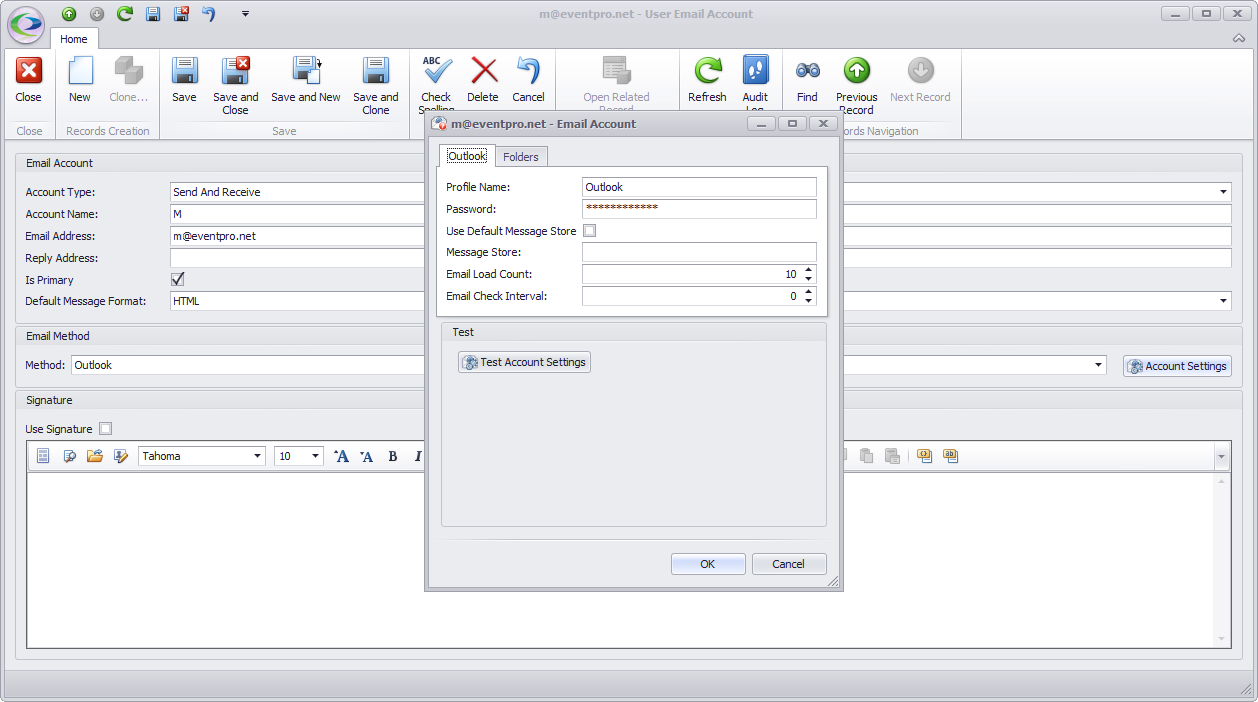Image resolution: width=1258 pixels, height=702 pixels.
Task: Switch to the Folders tab
Action: [521, 157]
